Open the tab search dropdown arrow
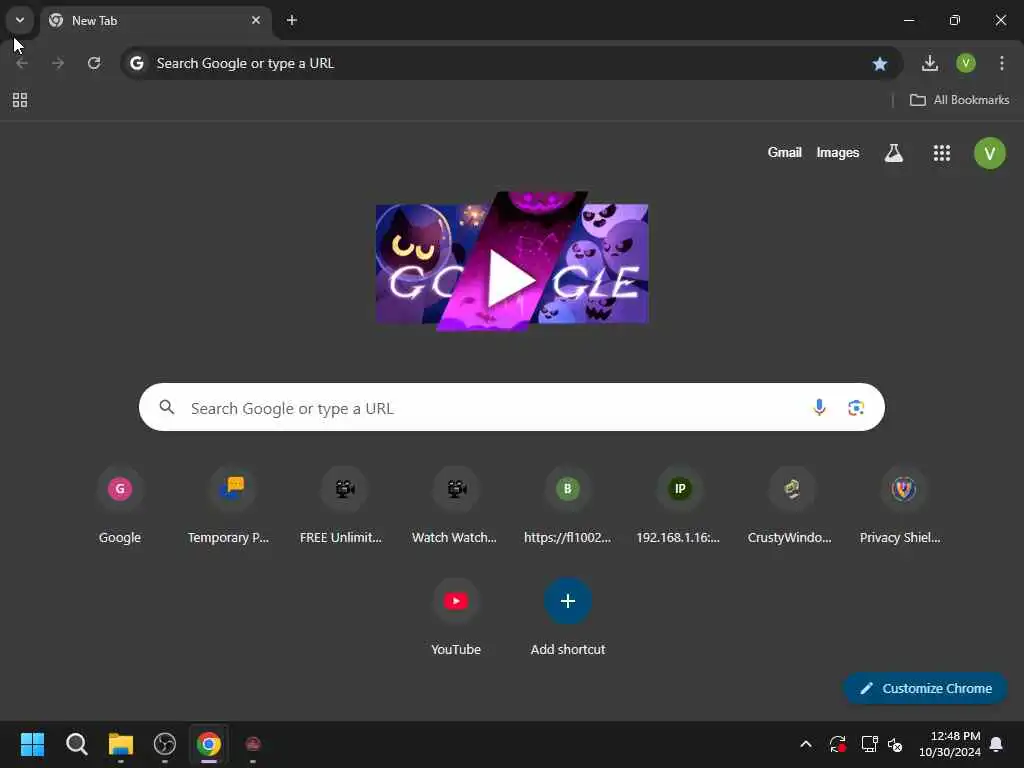 [x=20, y=20]
